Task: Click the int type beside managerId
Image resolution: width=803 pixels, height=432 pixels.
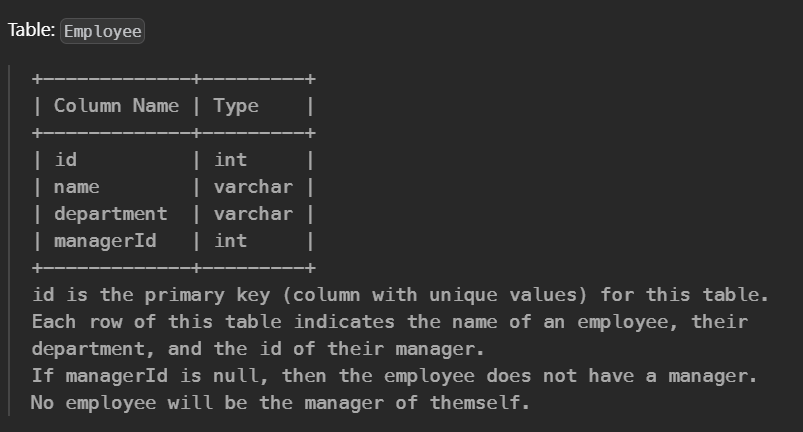Action: [230, 241]
